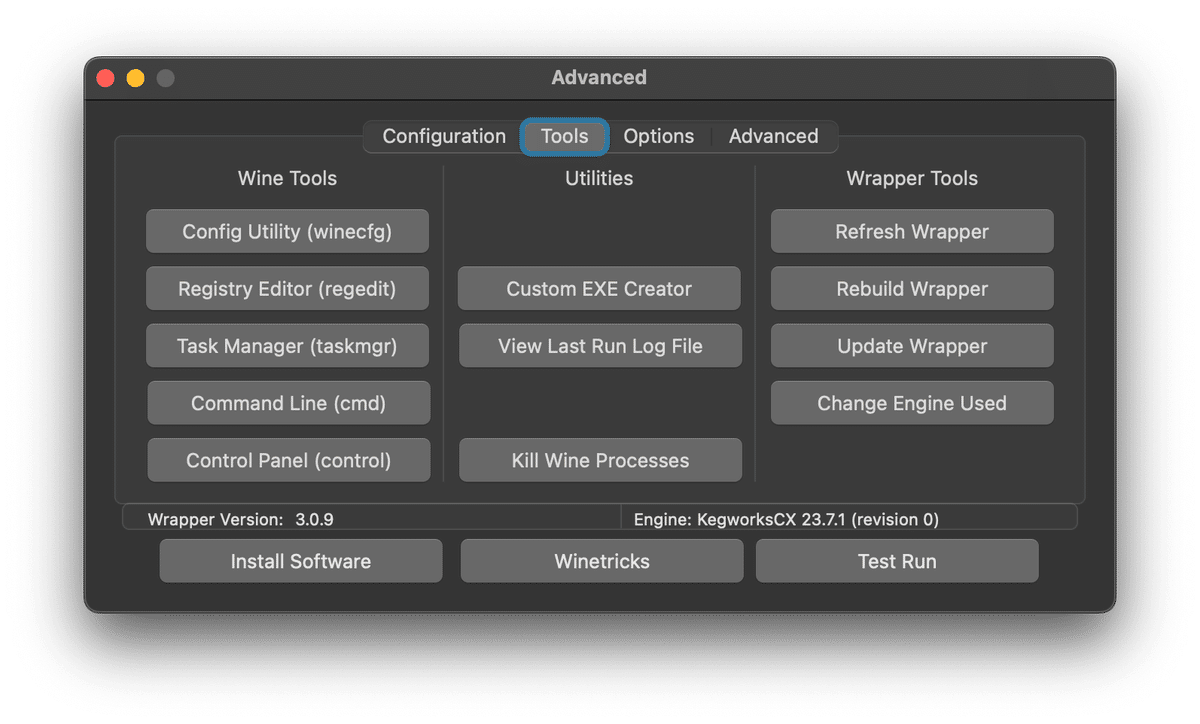The width and height of the screenshot is (1200, 724).
Task: Select the Tools tab
Action: point(565,136)
